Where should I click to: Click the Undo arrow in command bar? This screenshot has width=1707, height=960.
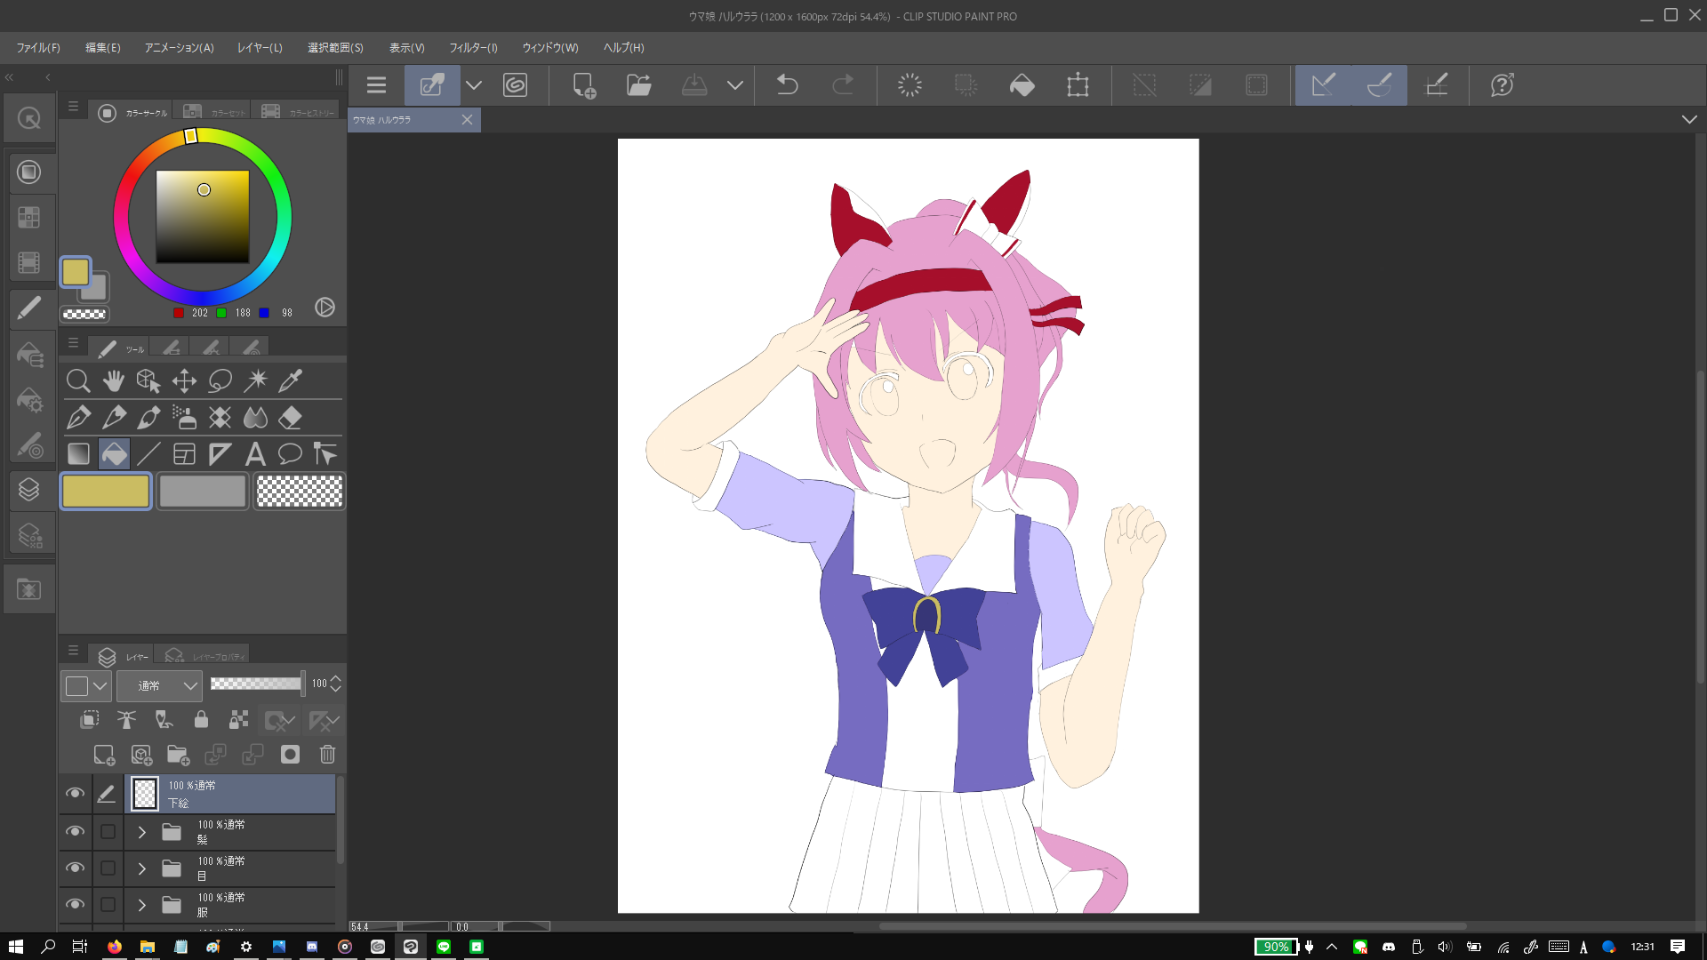[x=787, y=86]
